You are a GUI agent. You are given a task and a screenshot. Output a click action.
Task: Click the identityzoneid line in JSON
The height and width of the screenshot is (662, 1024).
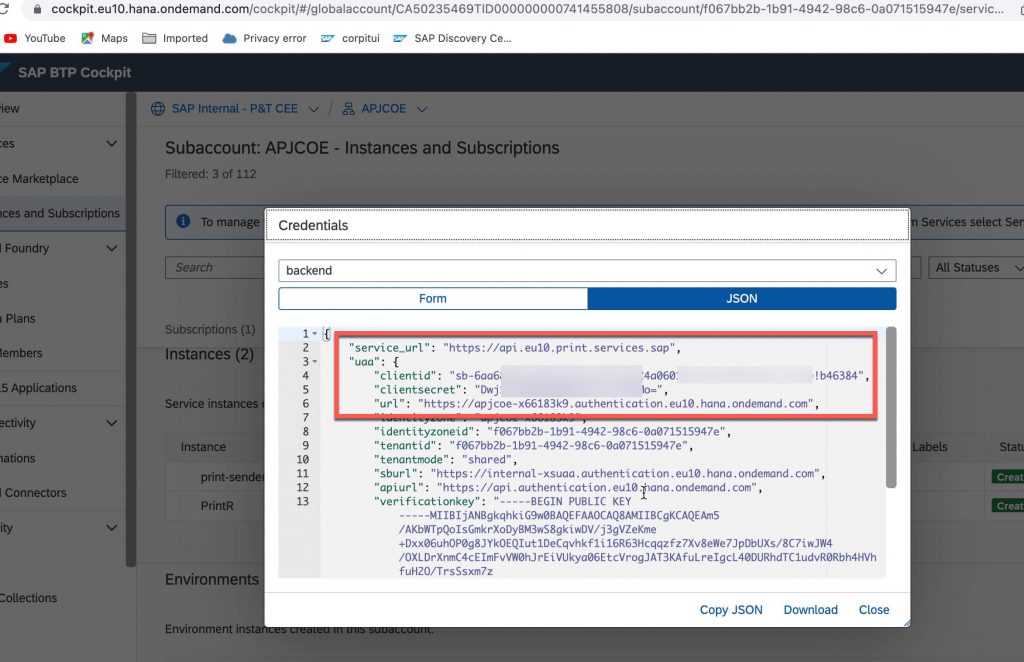[552, 432]
